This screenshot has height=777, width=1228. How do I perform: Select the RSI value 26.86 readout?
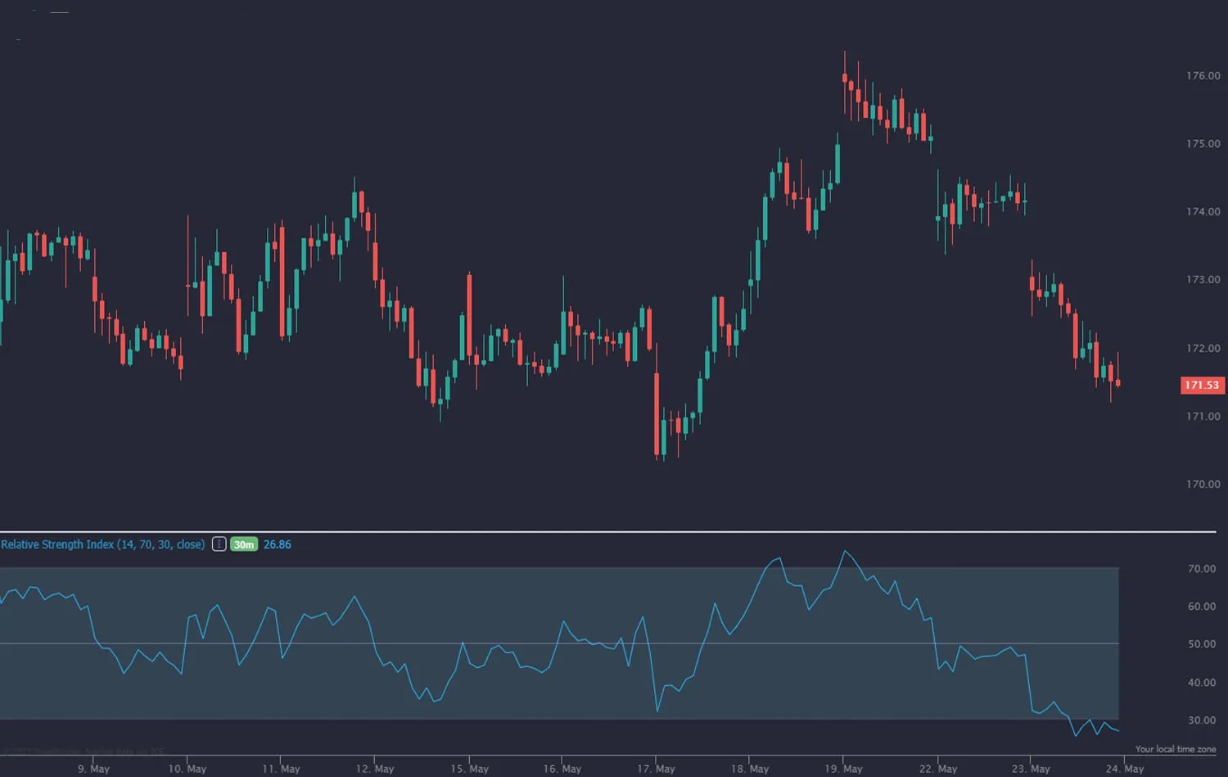(277, 545)
